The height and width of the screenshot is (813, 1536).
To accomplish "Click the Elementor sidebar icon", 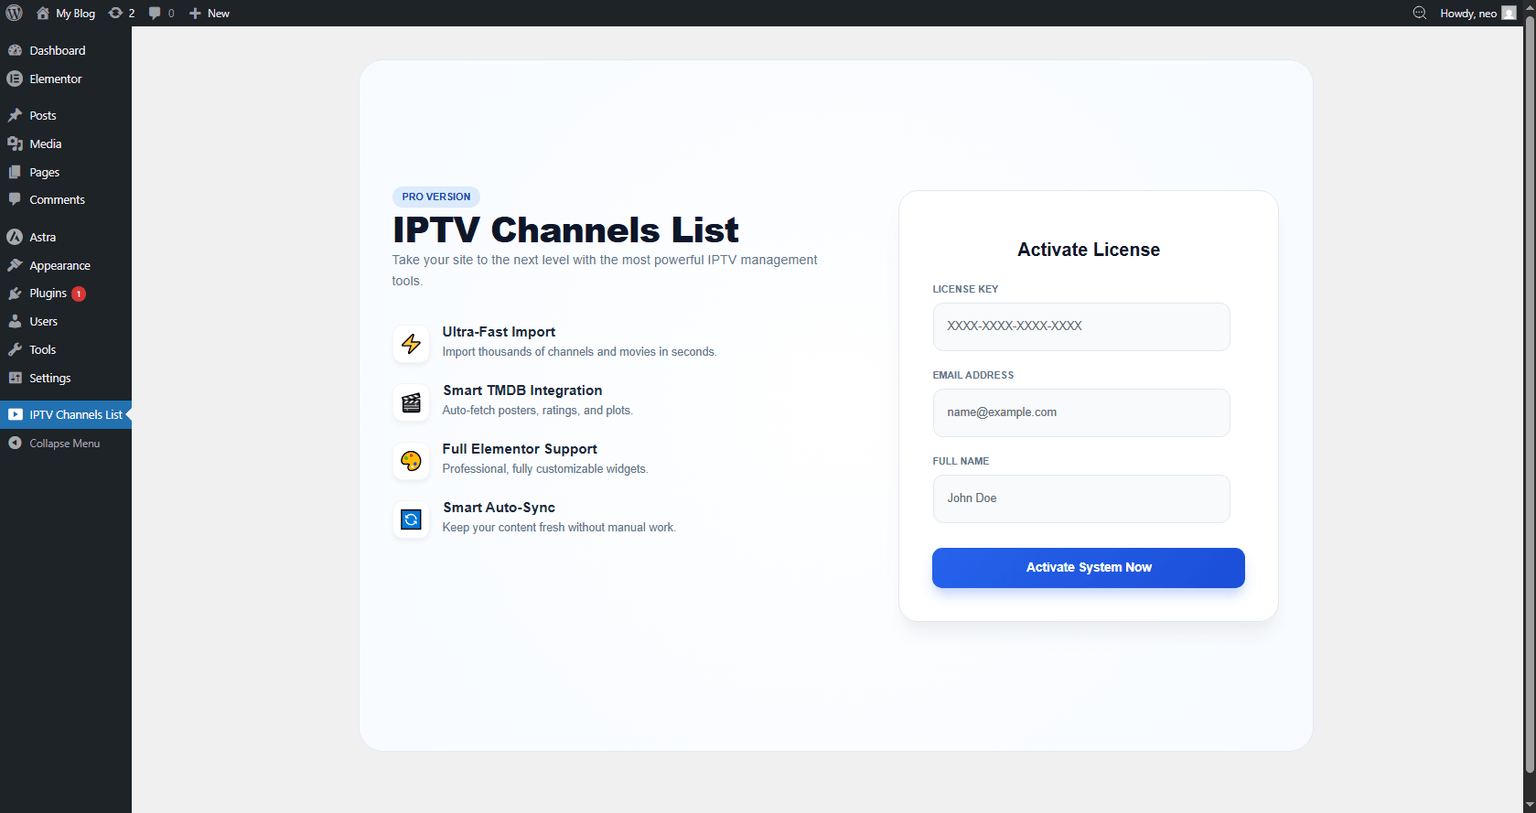I will click(x=15, y=79).
